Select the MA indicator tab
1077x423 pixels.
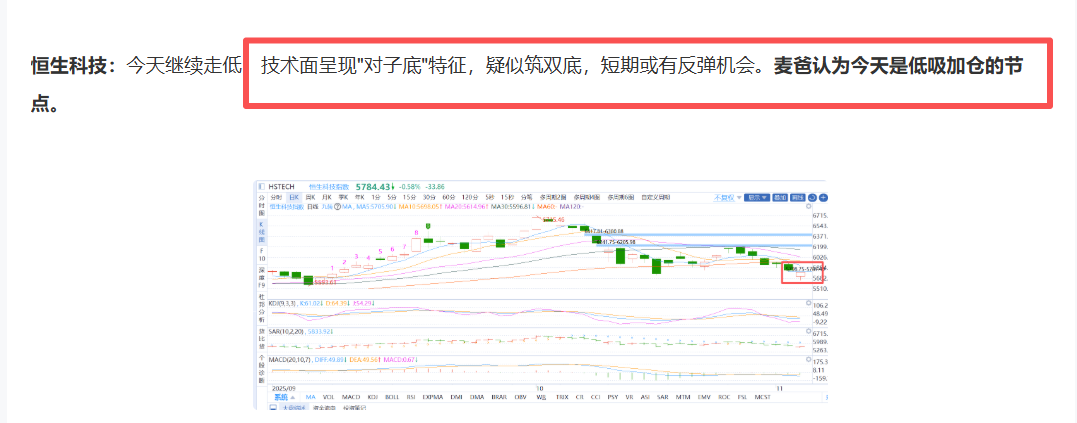310,398
